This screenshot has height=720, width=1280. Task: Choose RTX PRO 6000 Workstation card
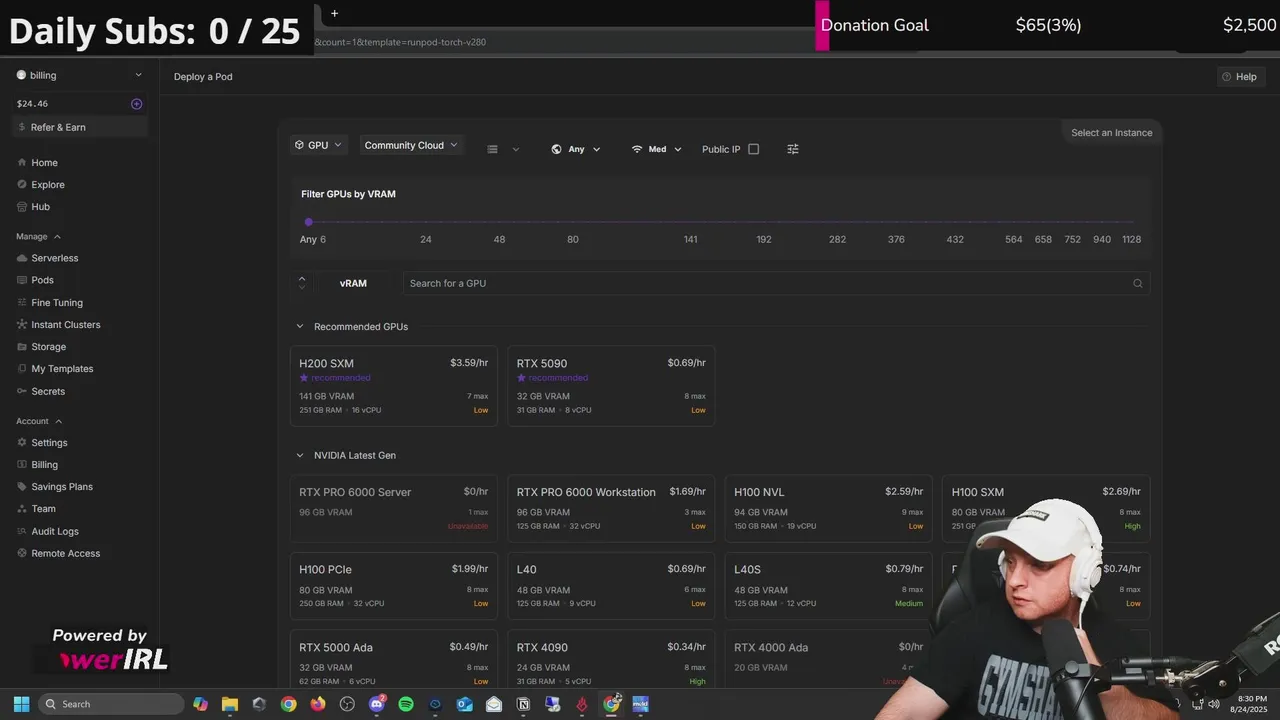click(x=611, y=508)
